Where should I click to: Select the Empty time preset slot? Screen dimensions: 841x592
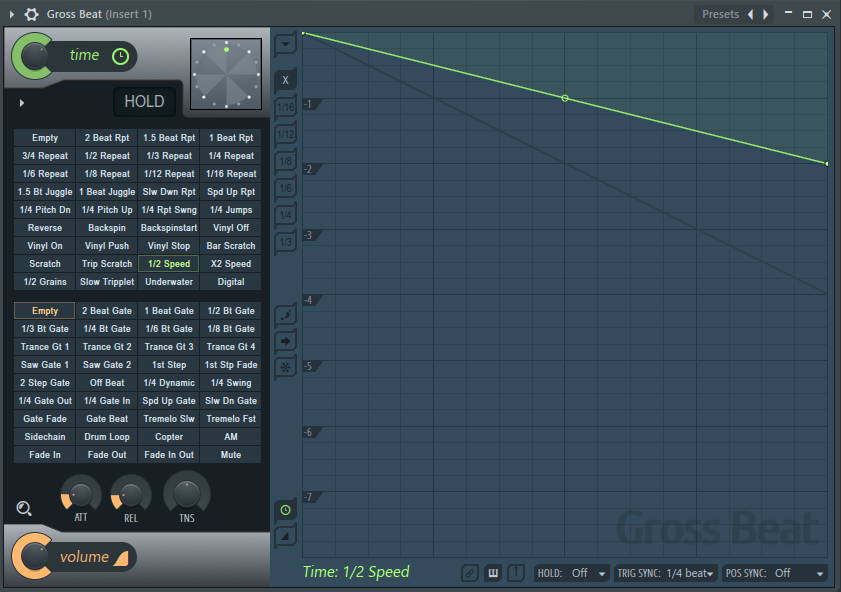pyautogui.click(x=45, y=138)
